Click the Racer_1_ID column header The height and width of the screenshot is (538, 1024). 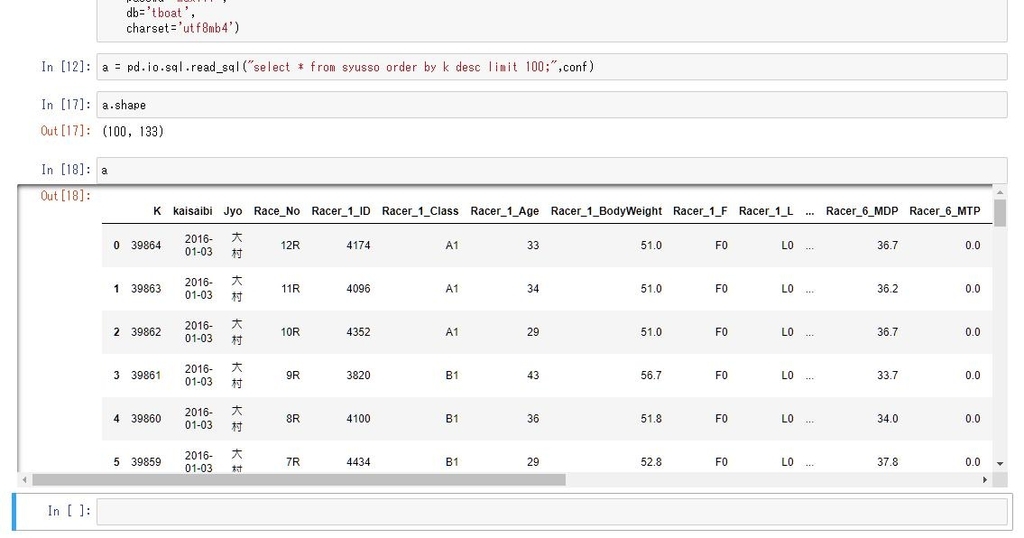tap(341, 211)
